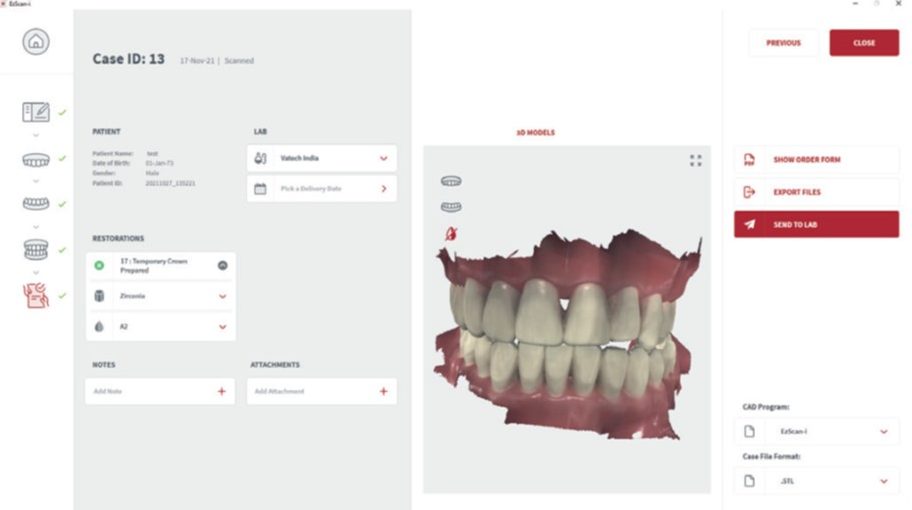Viewport: 912px width, 510px height.
Task: Click the Send to Lab button
Action: [817, 224]
